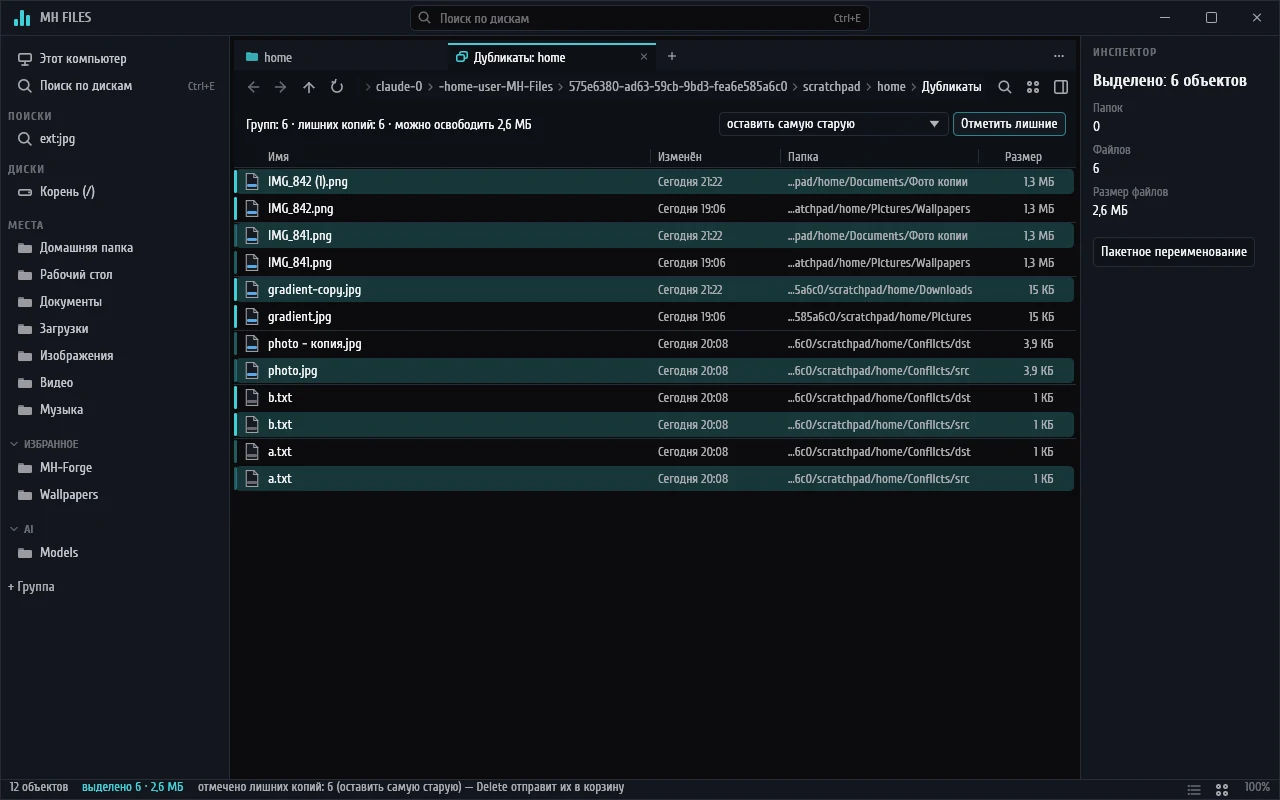Click the "Поиск по дискам" search field
Screen dimensions: 1280x800
(x=640, y=18)
